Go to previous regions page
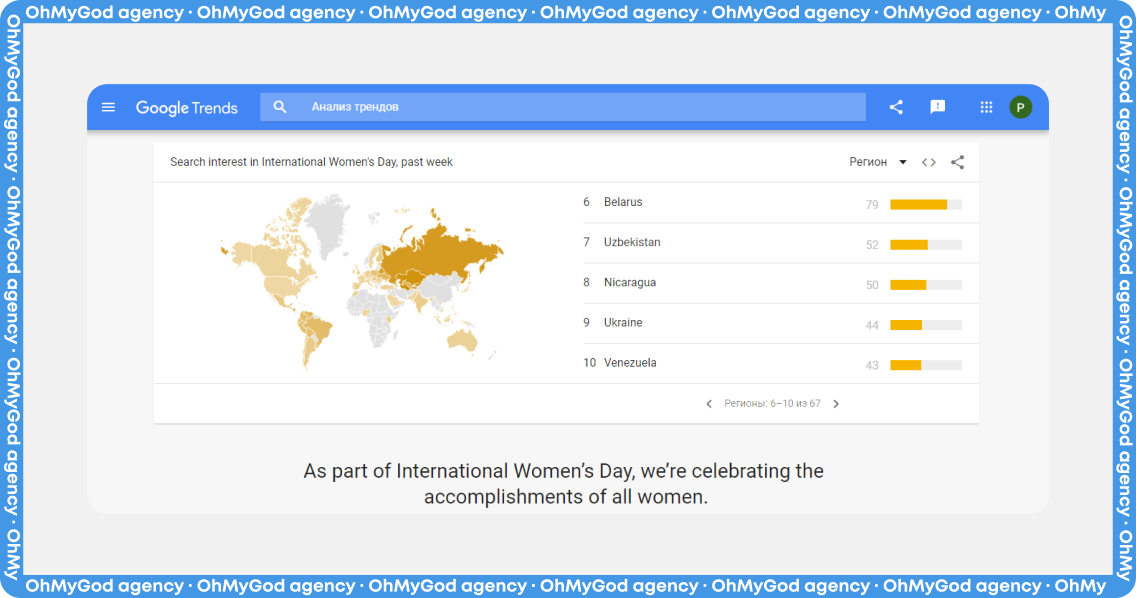 point(709,404)
